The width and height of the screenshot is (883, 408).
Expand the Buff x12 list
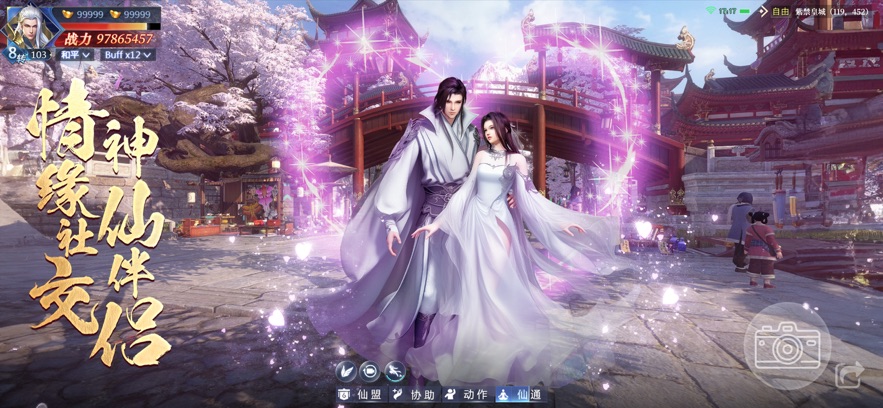[x=127, y=55]
